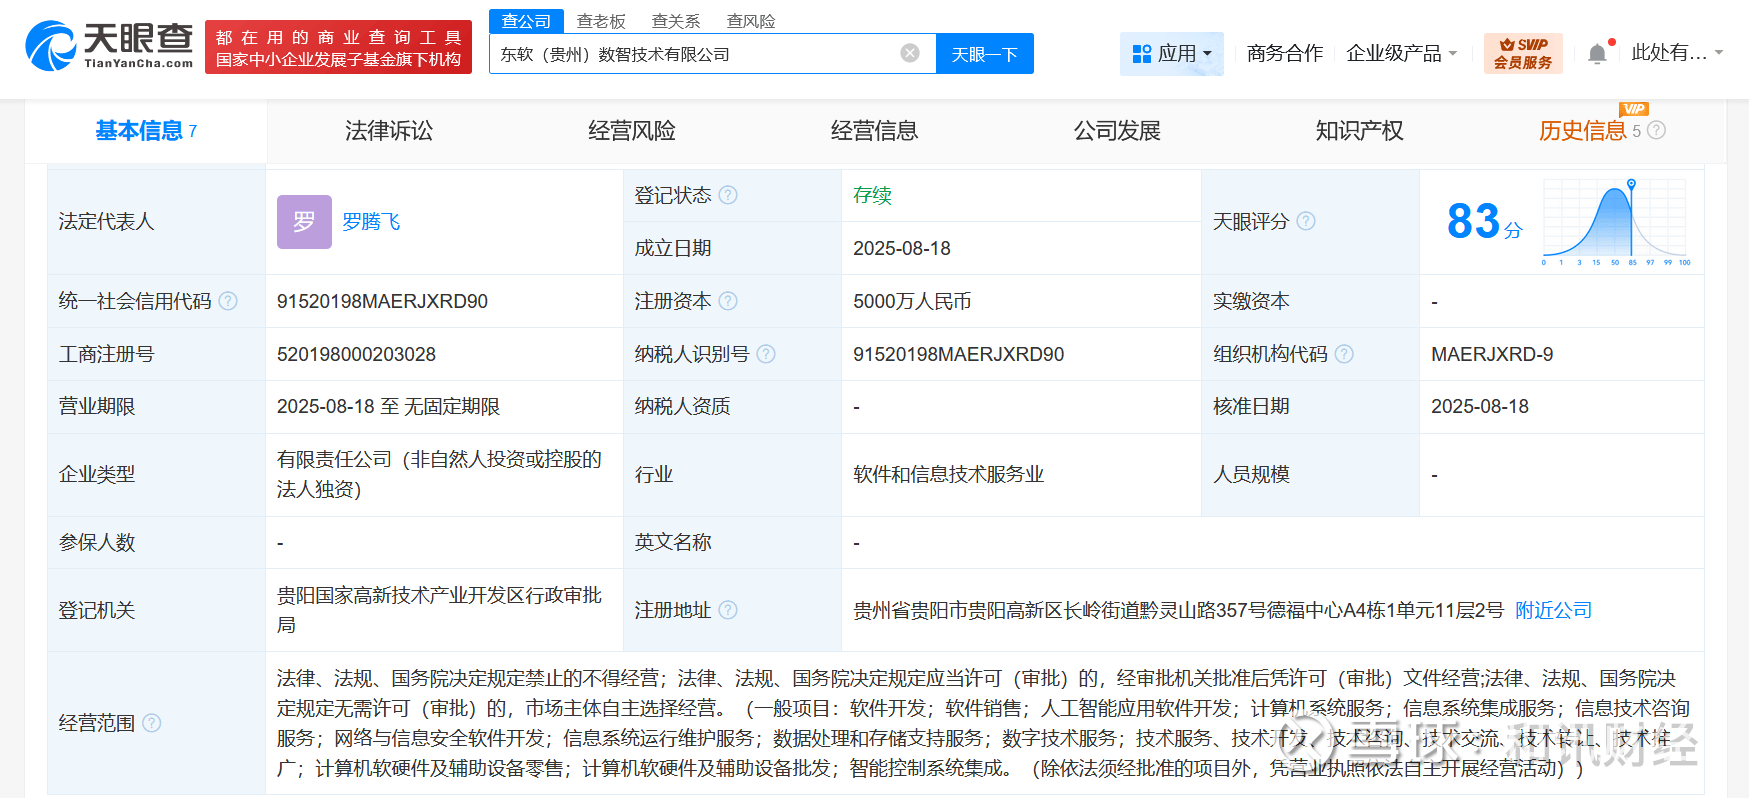Image resolution: width=1749 pixels, height=798 pixels.
Task: Switch to the 查公司 search tab
Action: pos(527,21)
